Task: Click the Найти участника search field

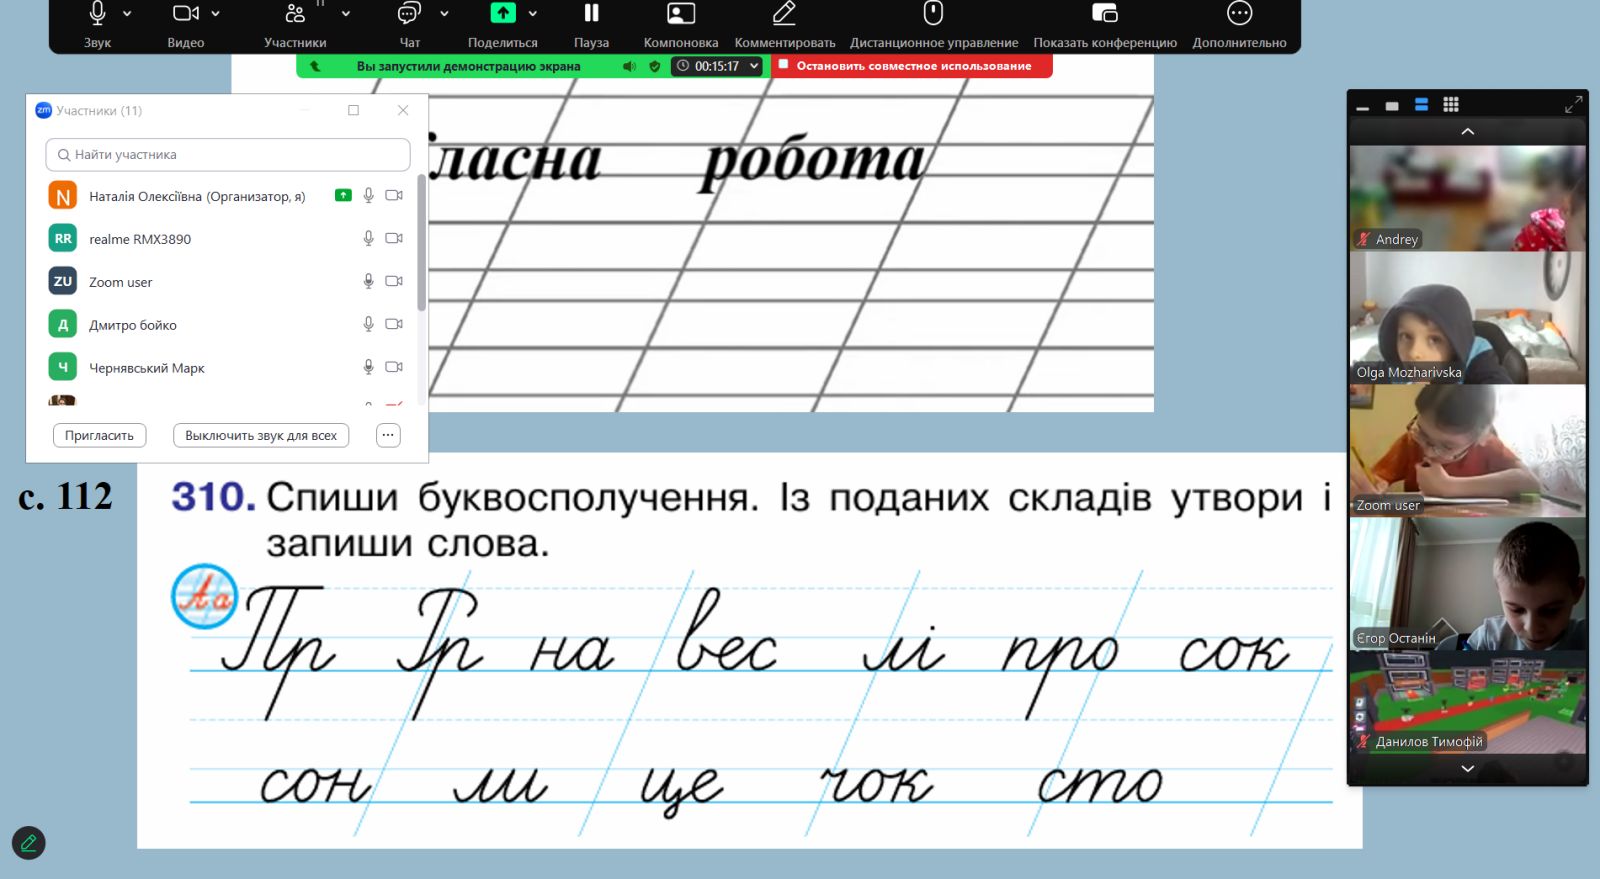Action: (228, 155)
